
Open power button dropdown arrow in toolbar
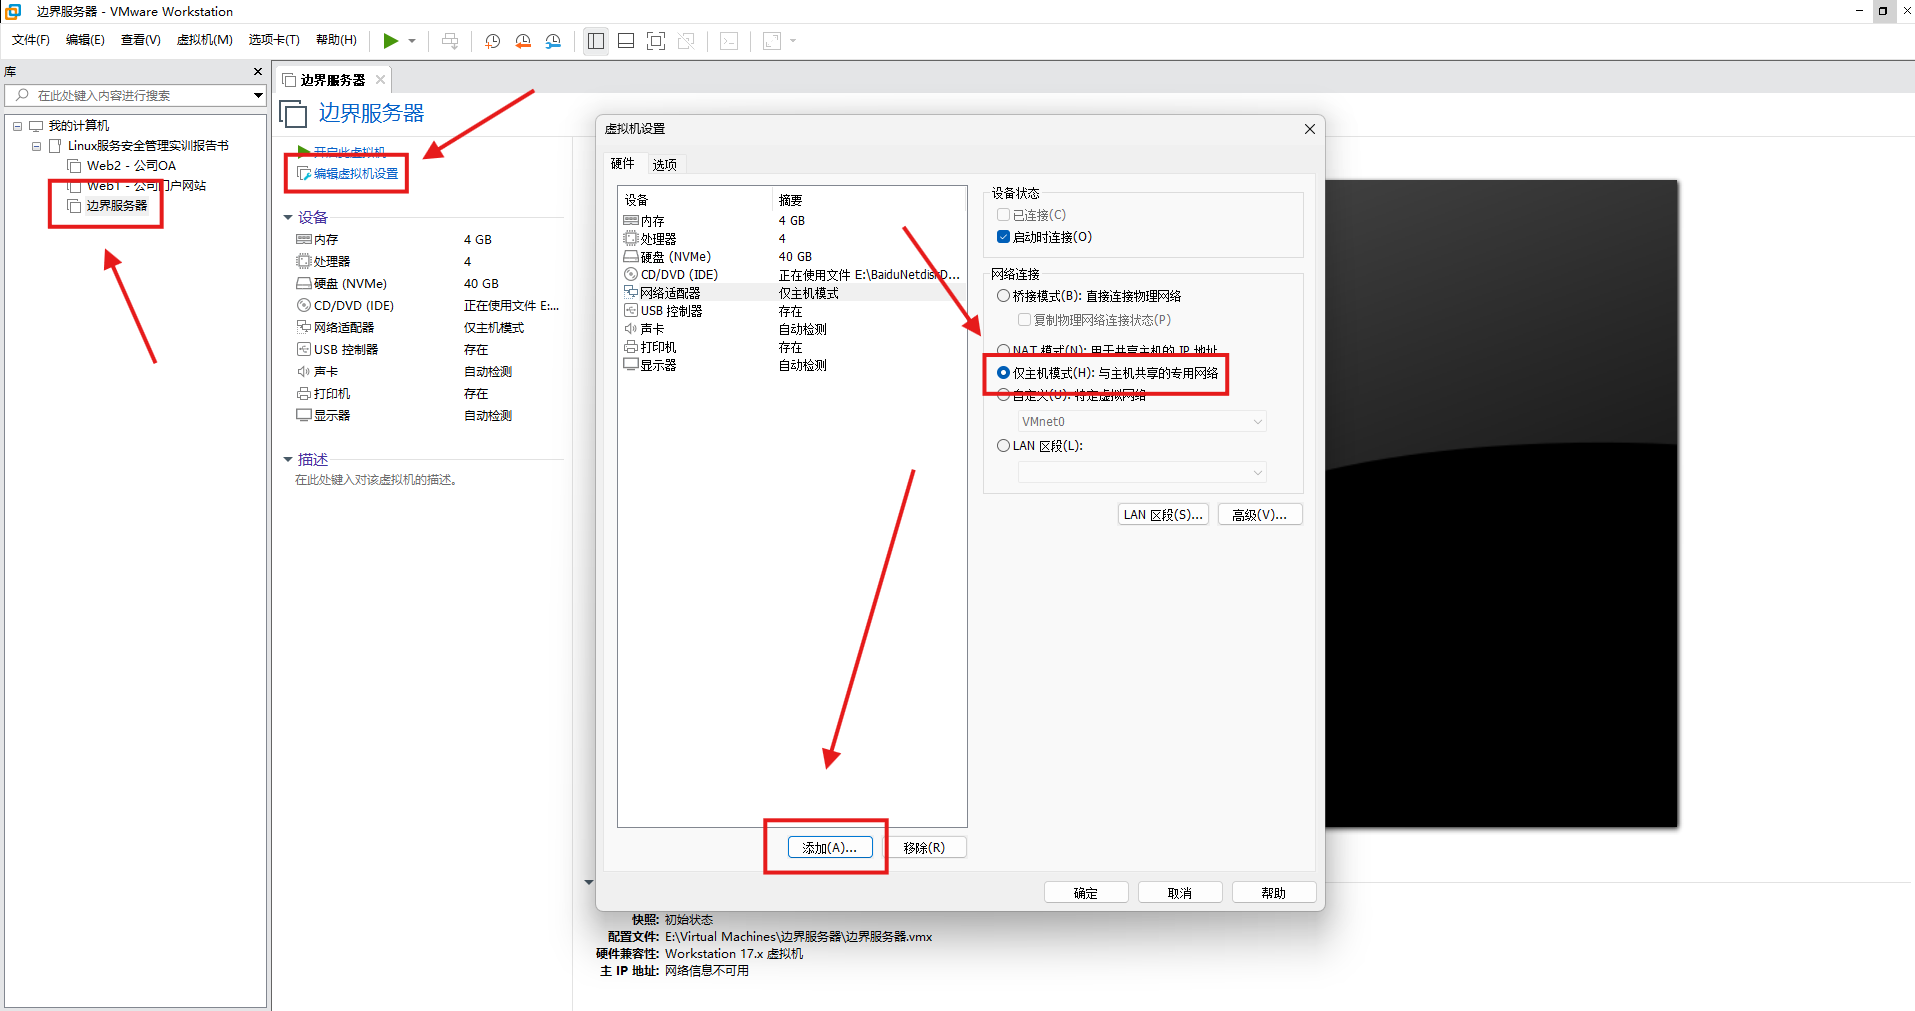pyautogui.click(x=412, y=41)
